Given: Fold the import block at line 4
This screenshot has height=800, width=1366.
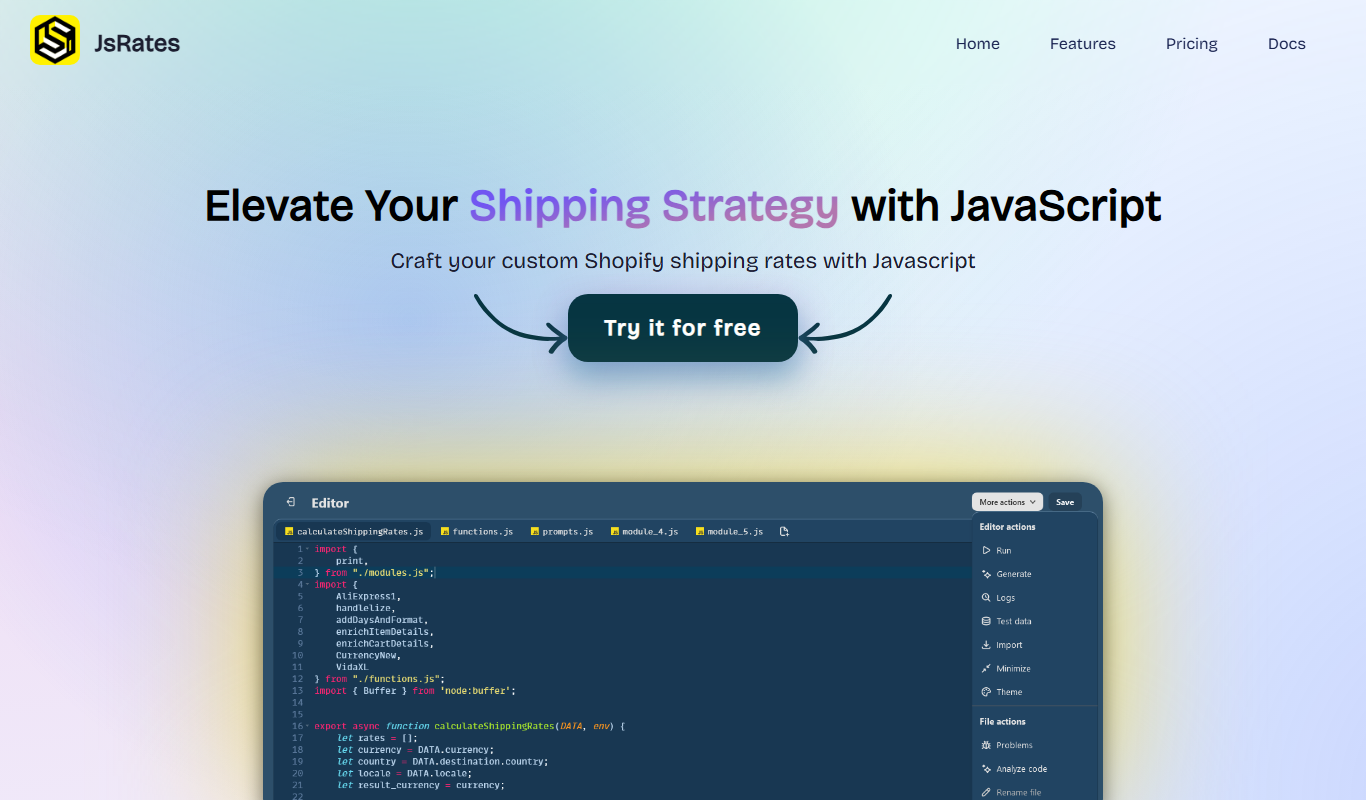Looking at the screenshot, I should pos(307,584).
